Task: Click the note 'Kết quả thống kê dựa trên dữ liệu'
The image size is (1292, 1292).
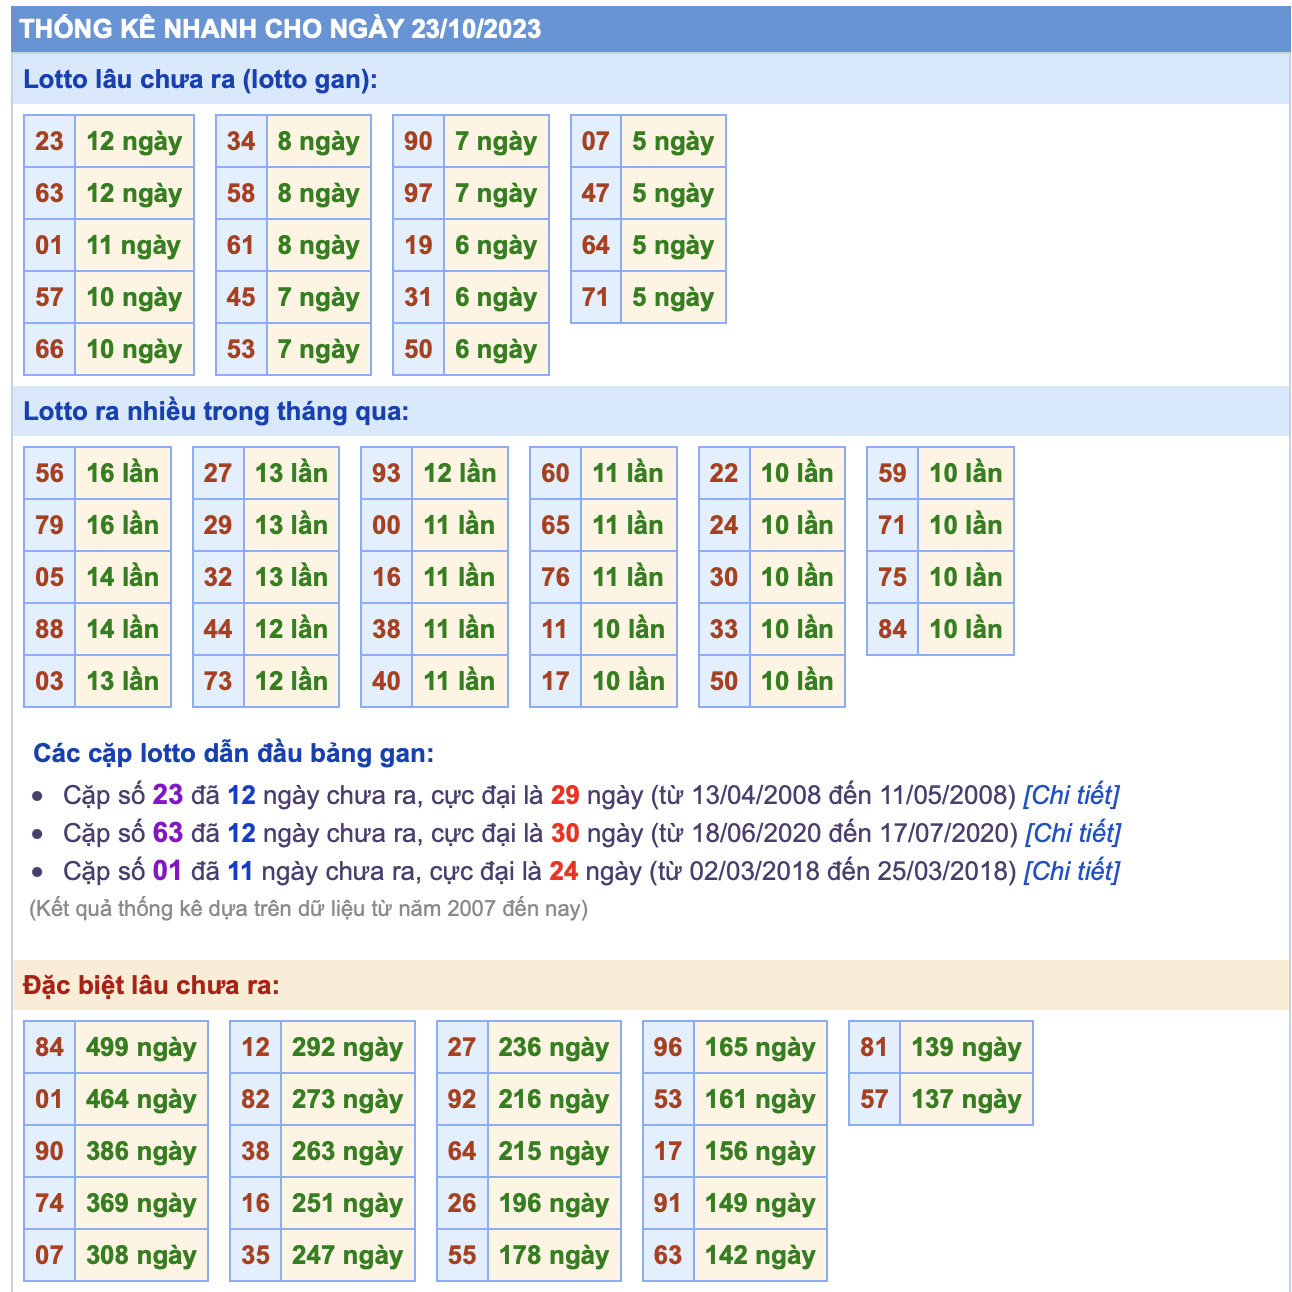Action: [x=308, y=908]
